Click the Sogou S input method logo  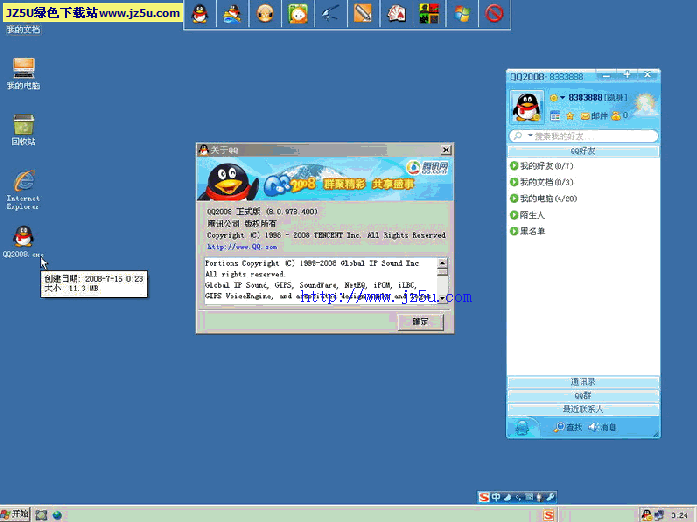pyautogui.click(x=484, y=497)
